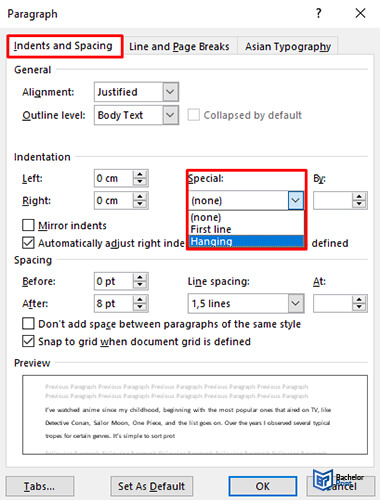380x500 pixels.
Task: Enable the Mirror indents checkbox
Action: [28, 225]
